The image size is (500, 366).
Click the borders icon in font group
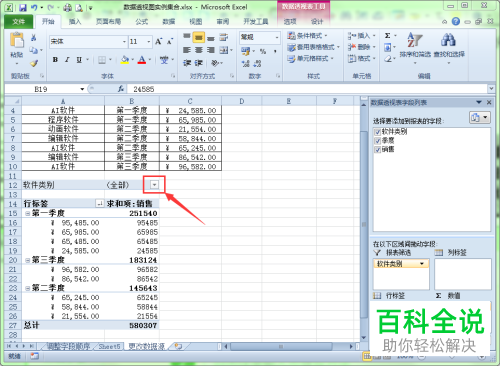[x=102, y=60]
